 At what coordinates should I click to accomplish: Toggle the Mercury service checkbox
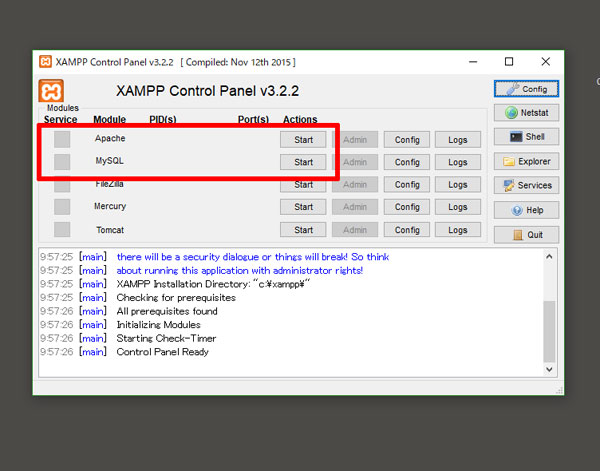click(62, 207)
